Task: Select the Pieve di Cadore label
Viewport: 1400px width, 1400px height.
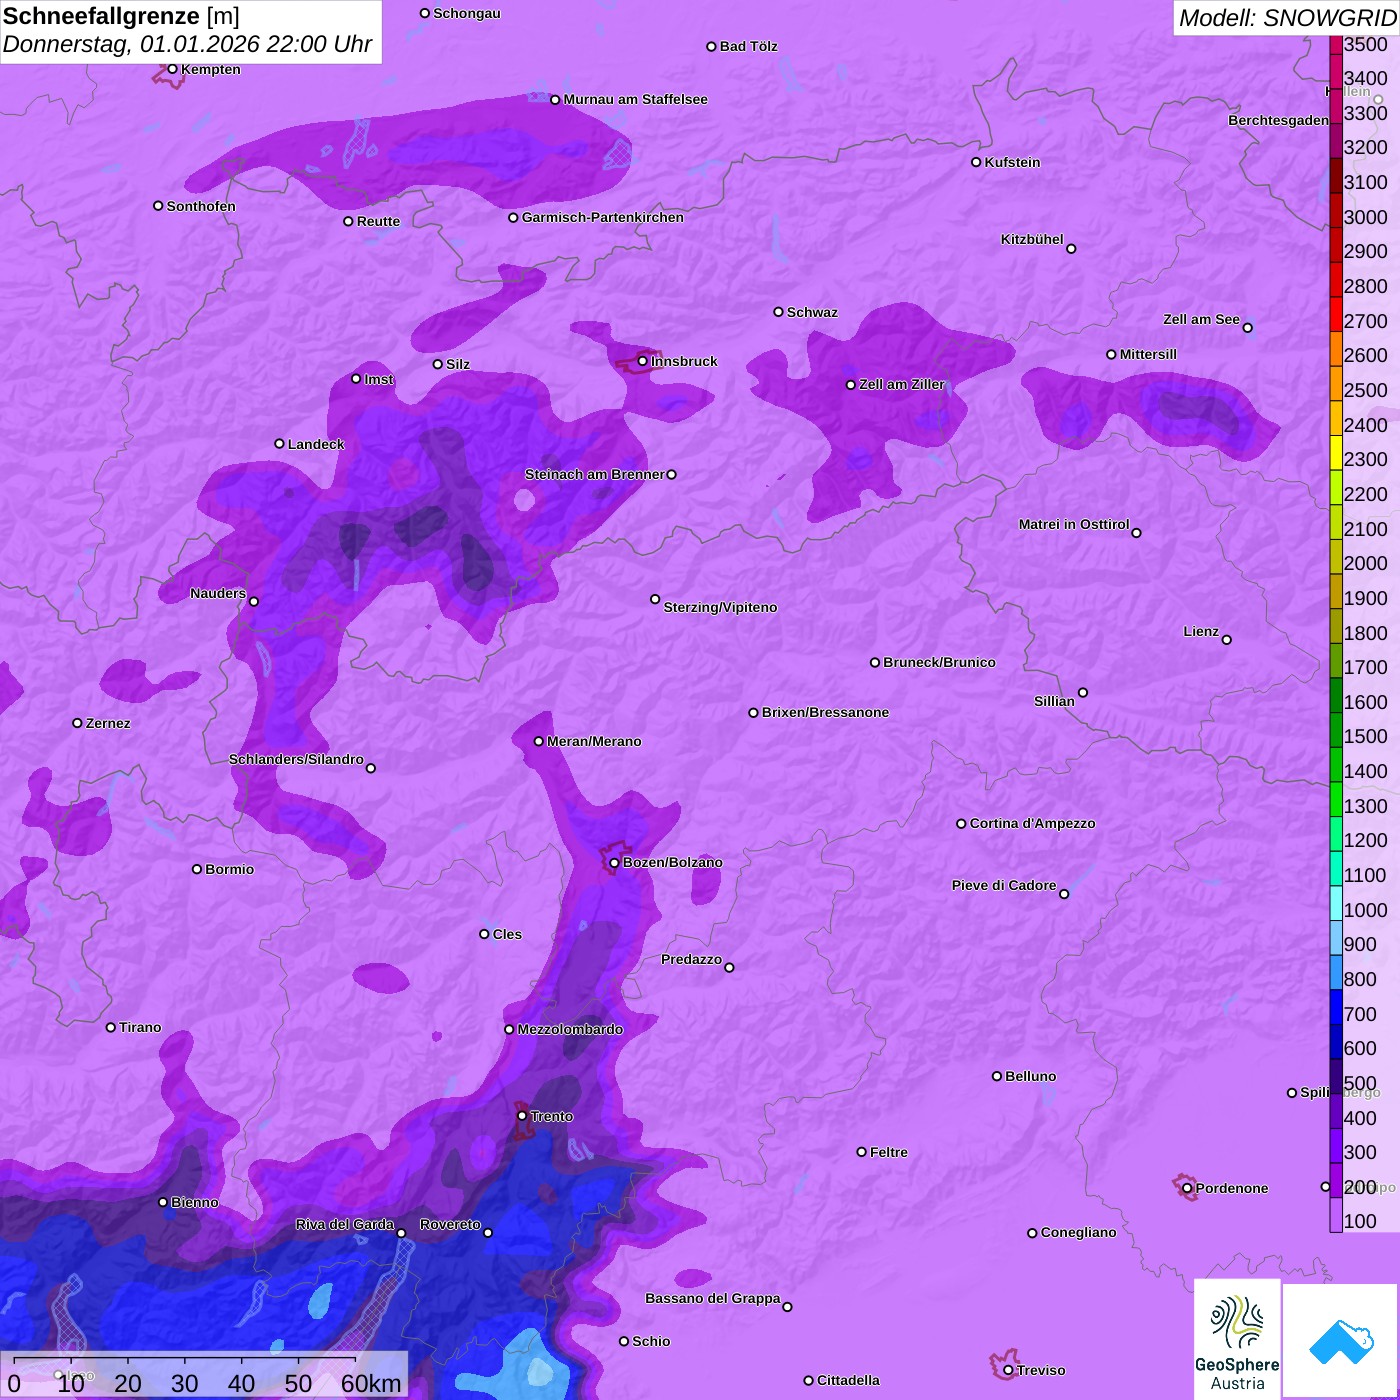Action: point(1004,885)
